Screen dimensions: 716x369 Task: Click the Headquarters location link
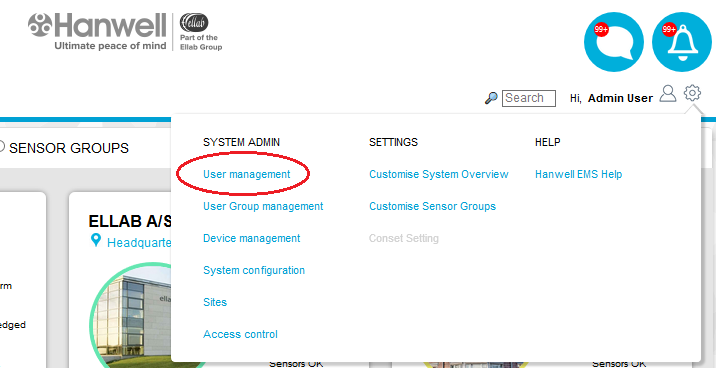[139, 242]
